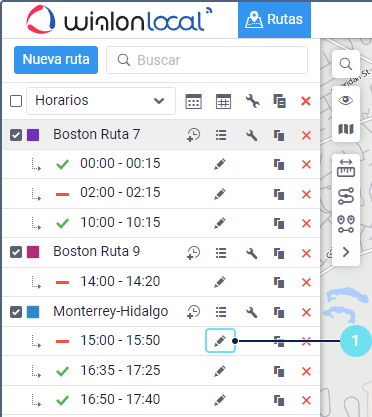Screen dimensions: 372x417
Task: Open the Horarios dropdown
Action: click(101, 101)
